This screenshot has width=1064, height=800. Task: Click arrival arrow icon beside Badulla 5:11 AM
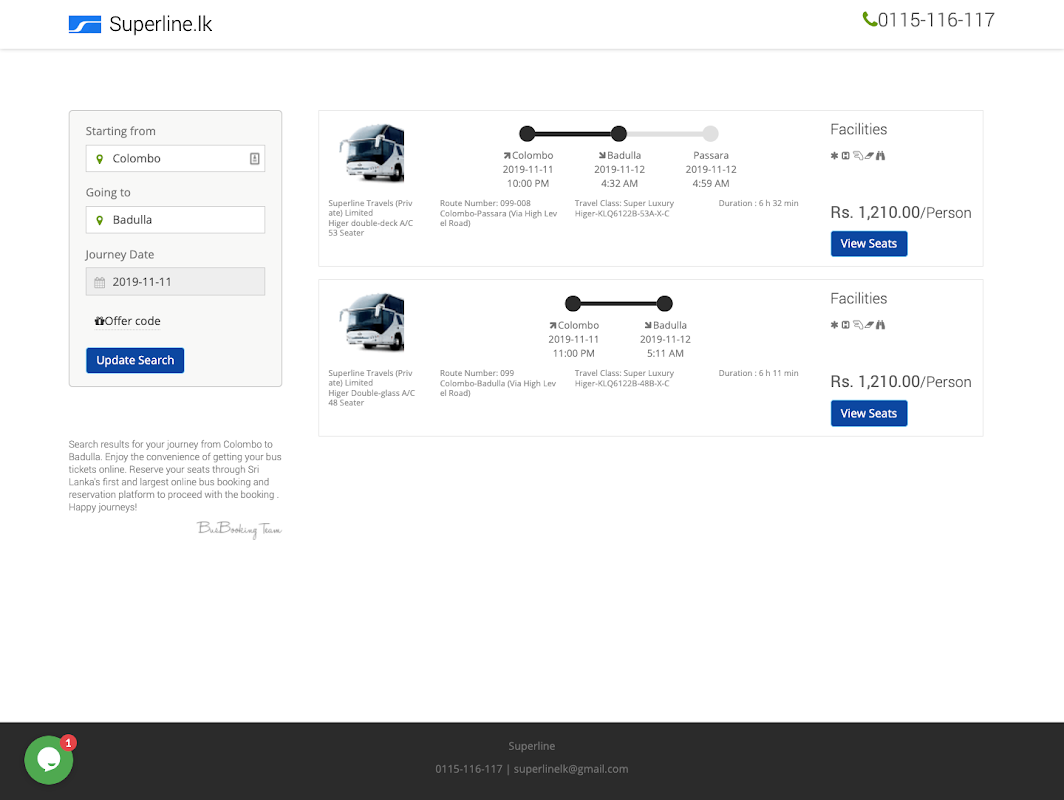pyautogui.click(x=648, y=326)
